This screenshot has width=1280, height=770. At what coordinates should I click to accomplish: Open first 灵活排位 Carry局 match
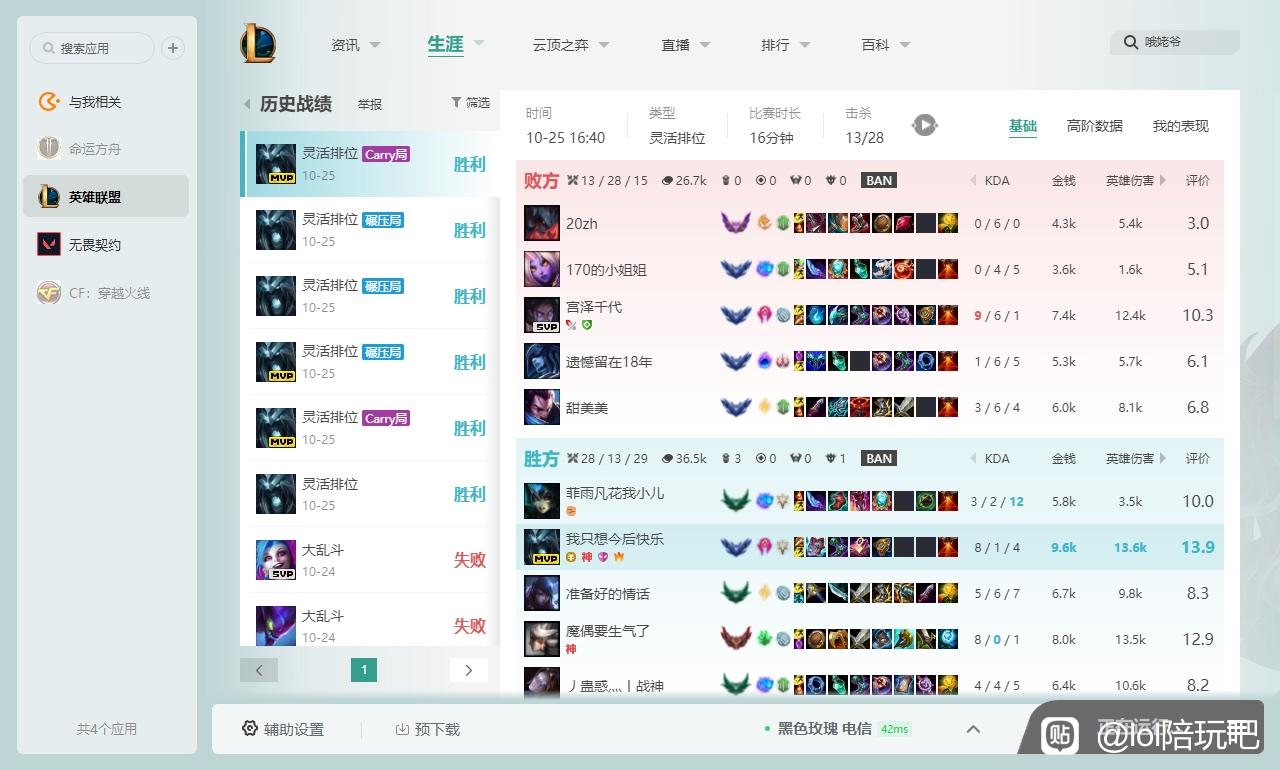[370, 164]
